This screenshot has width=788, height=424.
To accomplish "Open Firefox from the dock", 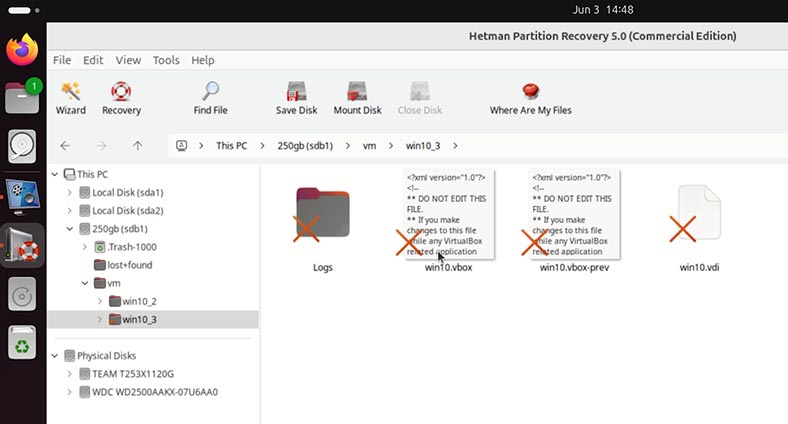I will pyautogui.click(x=22, y=50).
